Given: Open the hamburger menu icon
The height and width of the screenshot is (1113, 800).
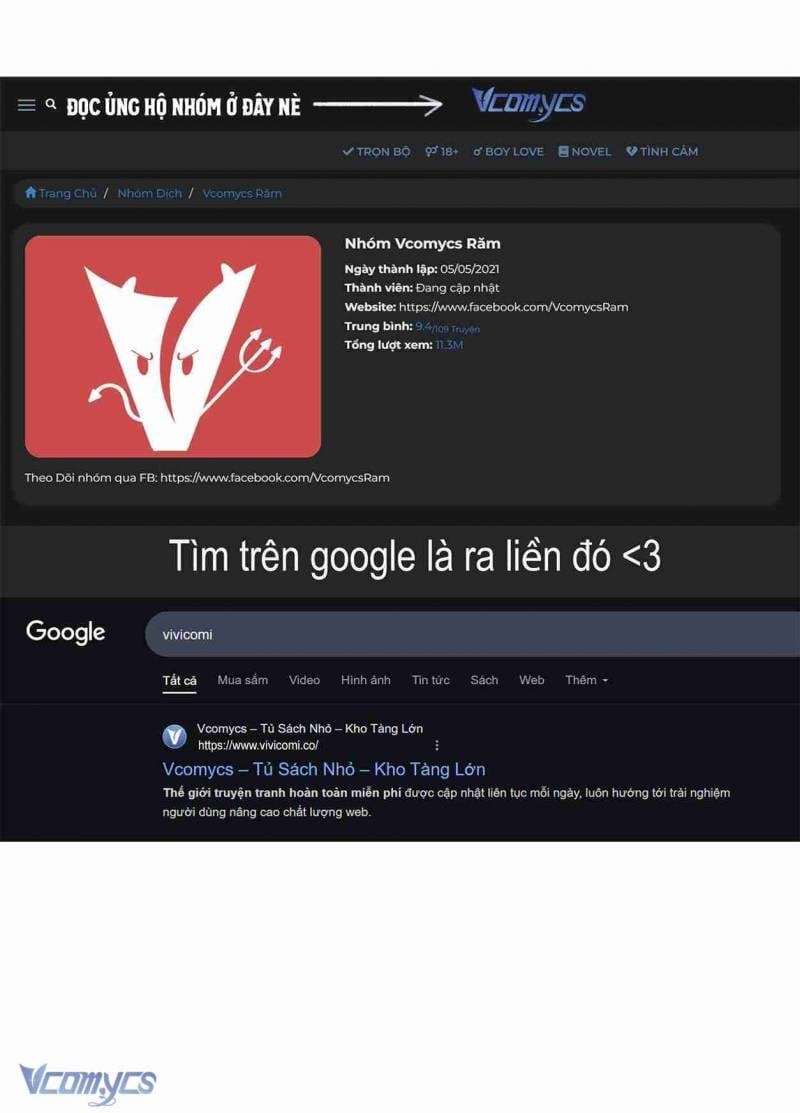Looking at the screenshot, I should (x=26, y=106).
